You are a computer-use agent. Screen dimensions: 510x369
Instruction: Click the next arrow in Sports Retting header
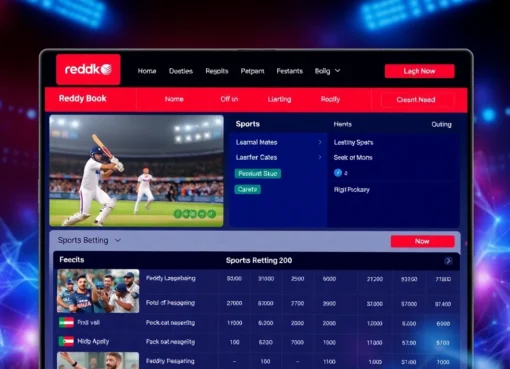point(448,261)
